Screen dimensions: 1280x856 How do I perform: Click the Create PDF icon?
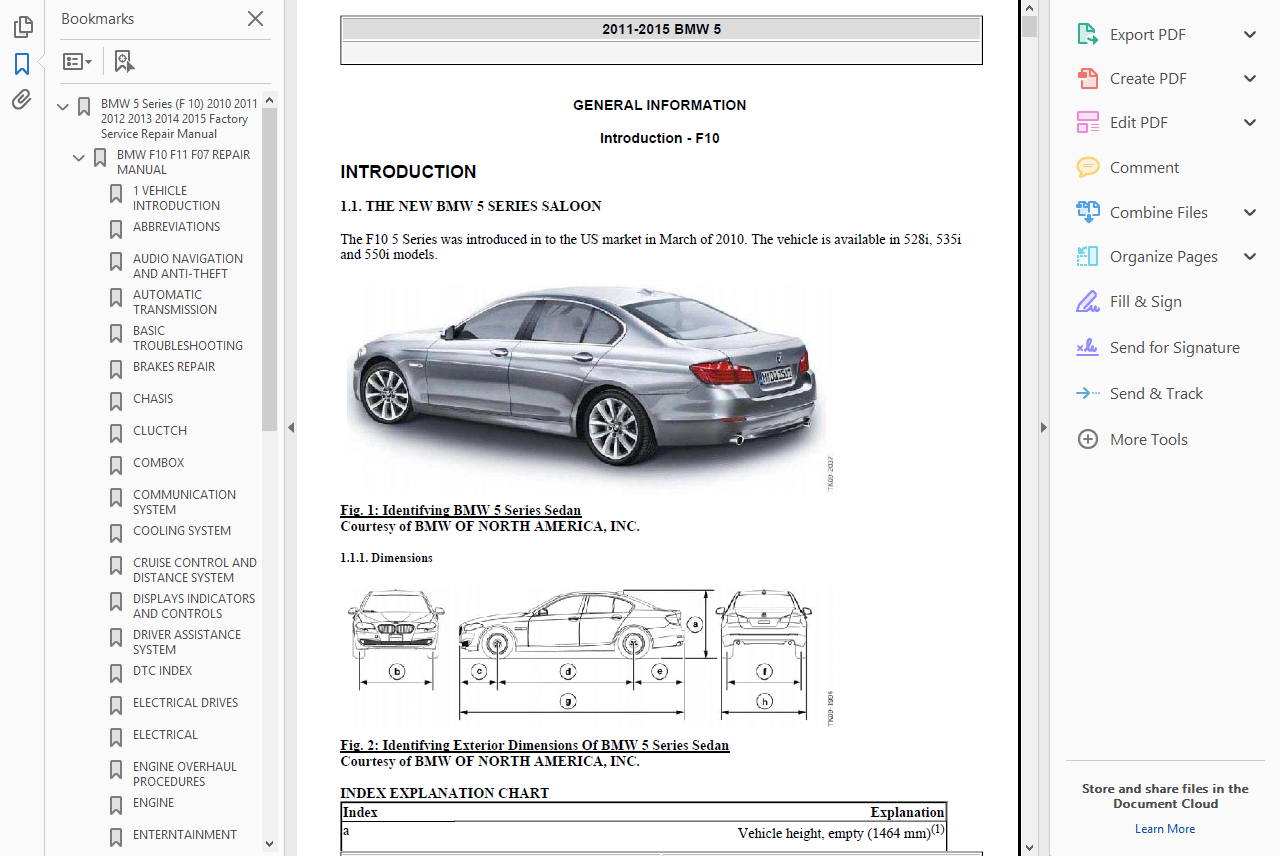[x=1087, y=78]
